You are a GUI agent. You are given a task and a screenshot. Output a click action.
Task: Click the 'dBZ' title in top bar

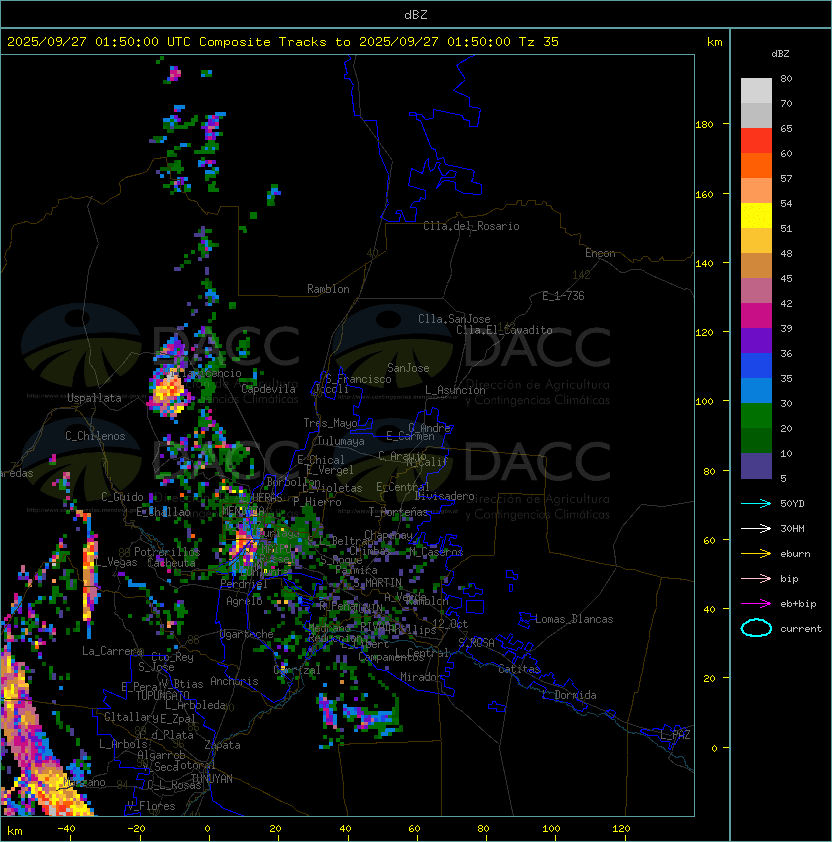click(x=416, y=15)
